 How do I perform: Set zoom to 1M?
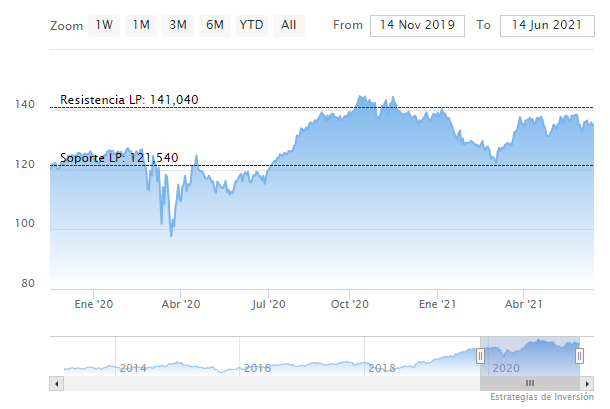click(x=141, y=25)
